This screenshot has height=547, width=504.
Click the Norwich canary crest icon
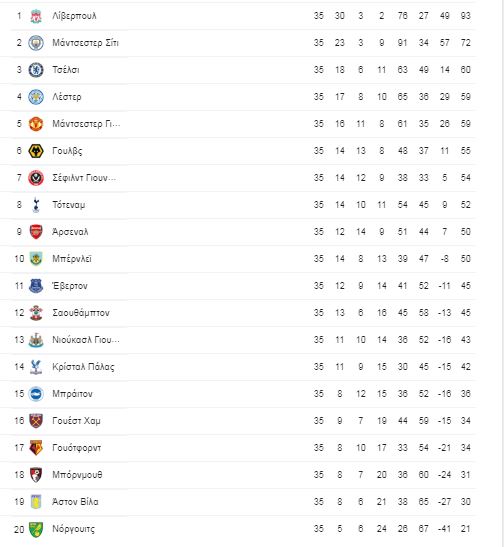click(x=36, y=529)
